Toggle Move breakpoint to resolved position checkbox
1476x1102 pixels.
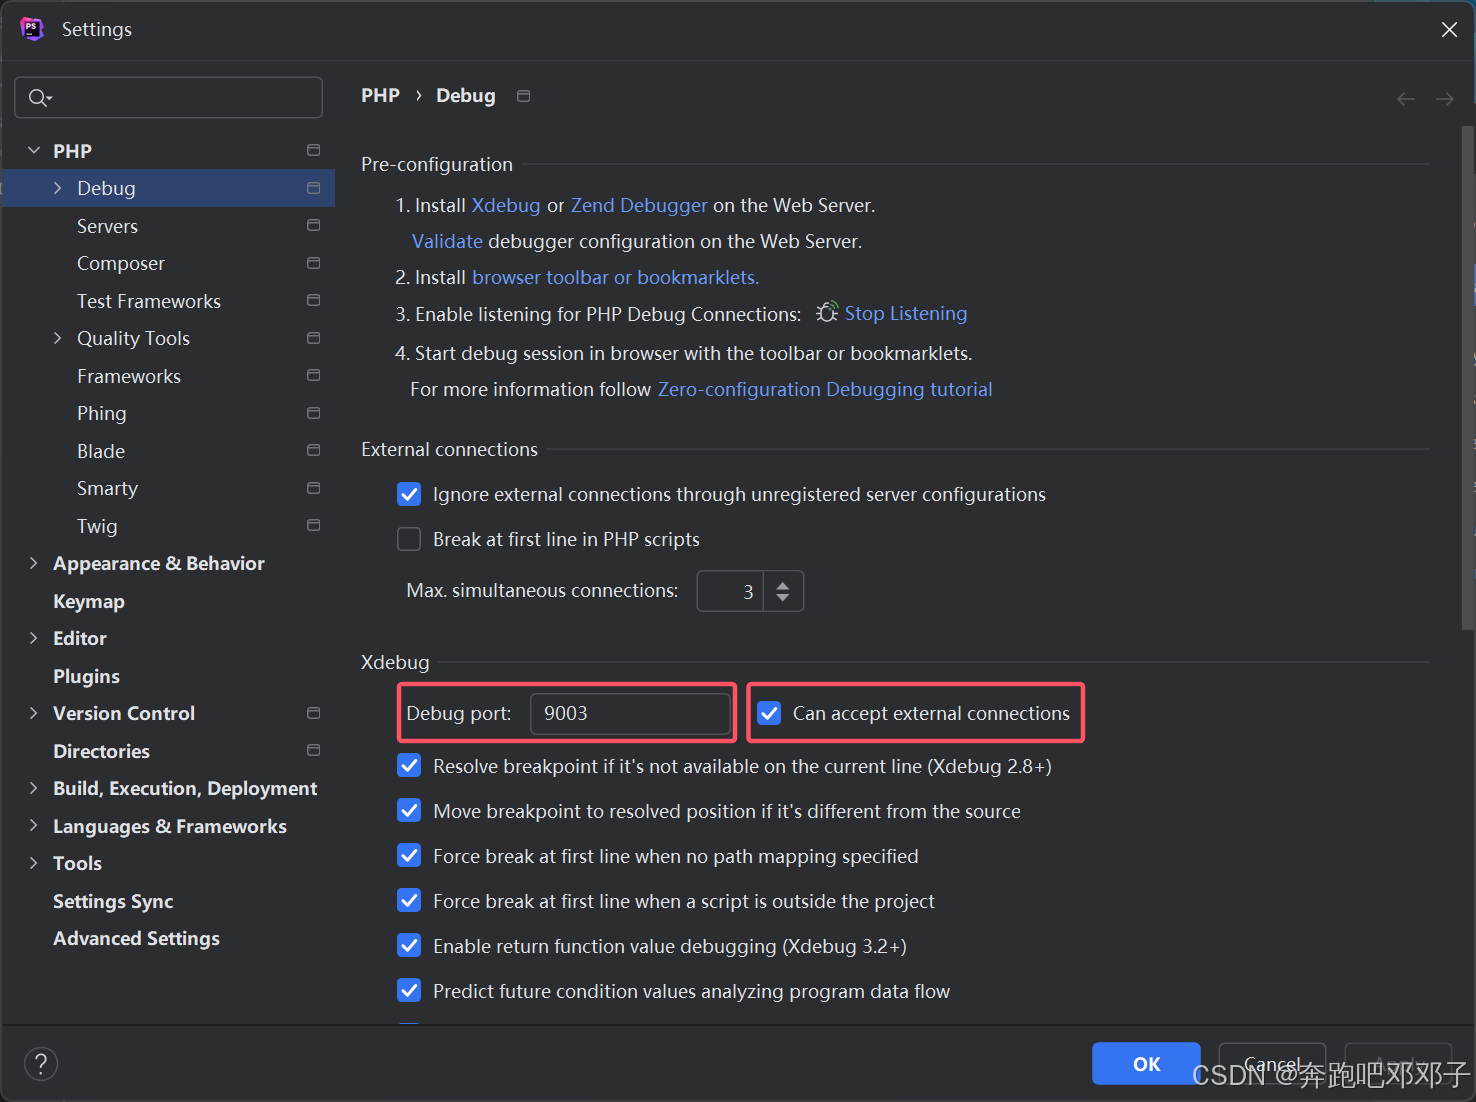point(409,811)
